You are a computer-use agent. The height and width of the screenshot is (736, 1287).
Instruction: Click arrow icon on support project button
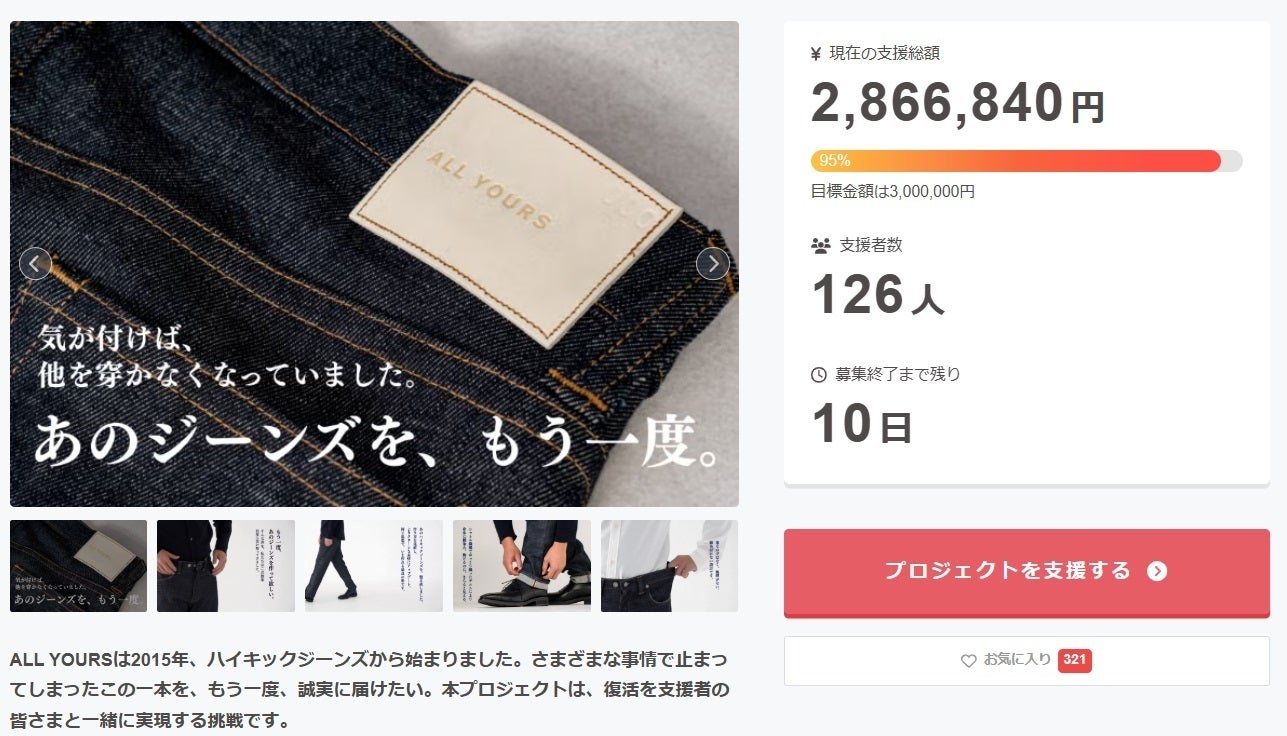point(1157,571)
